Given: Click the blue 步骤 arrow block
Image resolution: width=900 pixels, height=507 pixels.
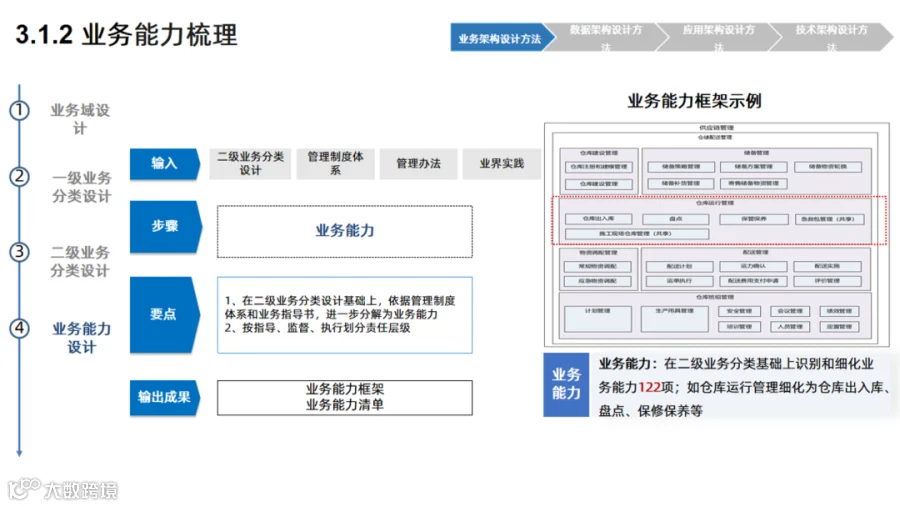Looking at the screenshot, I should coord(165,226).
